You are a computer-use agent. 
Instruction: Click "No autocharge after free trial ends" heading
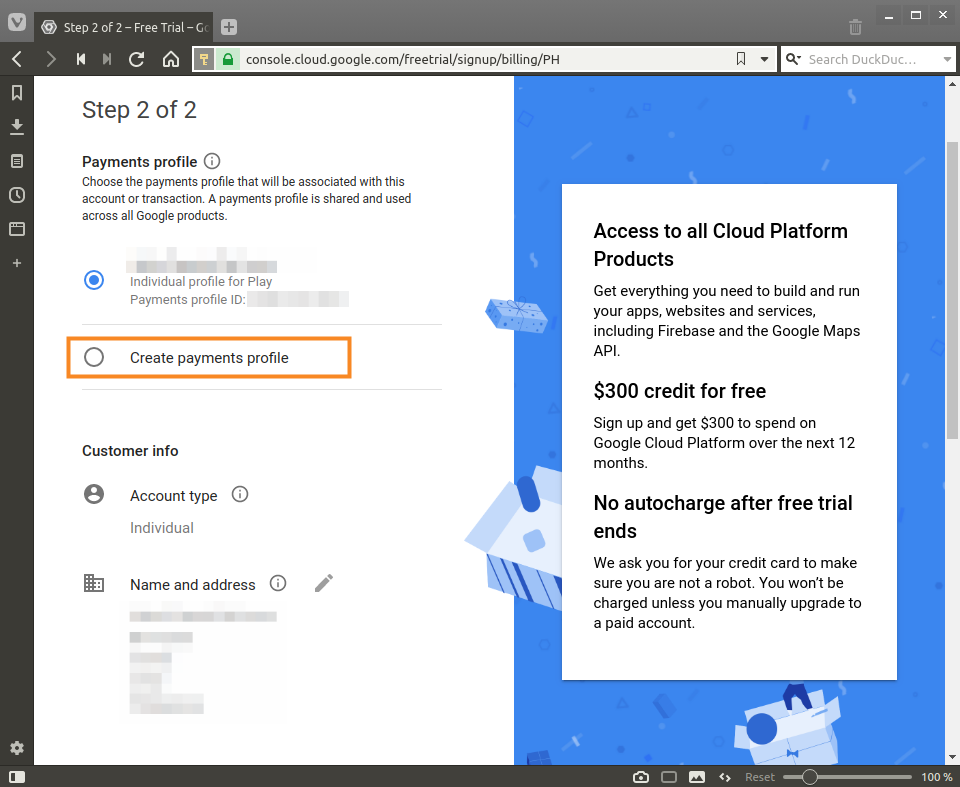(x=723, y=517)
